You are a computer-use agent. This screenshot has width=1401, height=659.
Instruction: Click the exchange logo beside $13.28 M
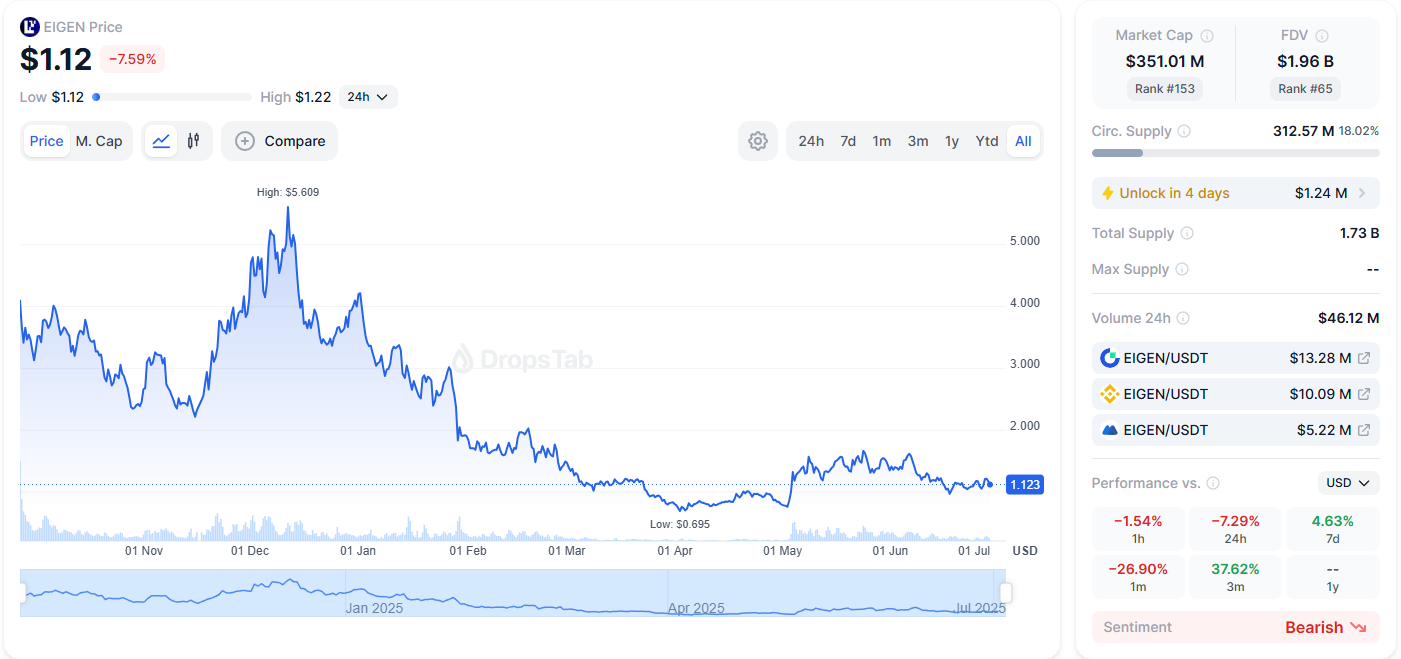coord(1109,358)
